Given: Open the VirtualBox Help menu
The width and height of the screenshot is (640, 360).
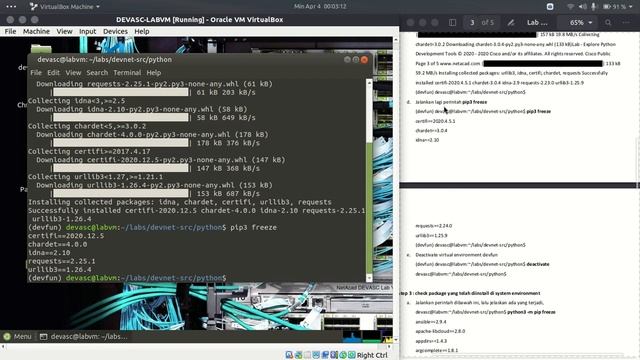Looking at the screenshot, I should [142, 31].
